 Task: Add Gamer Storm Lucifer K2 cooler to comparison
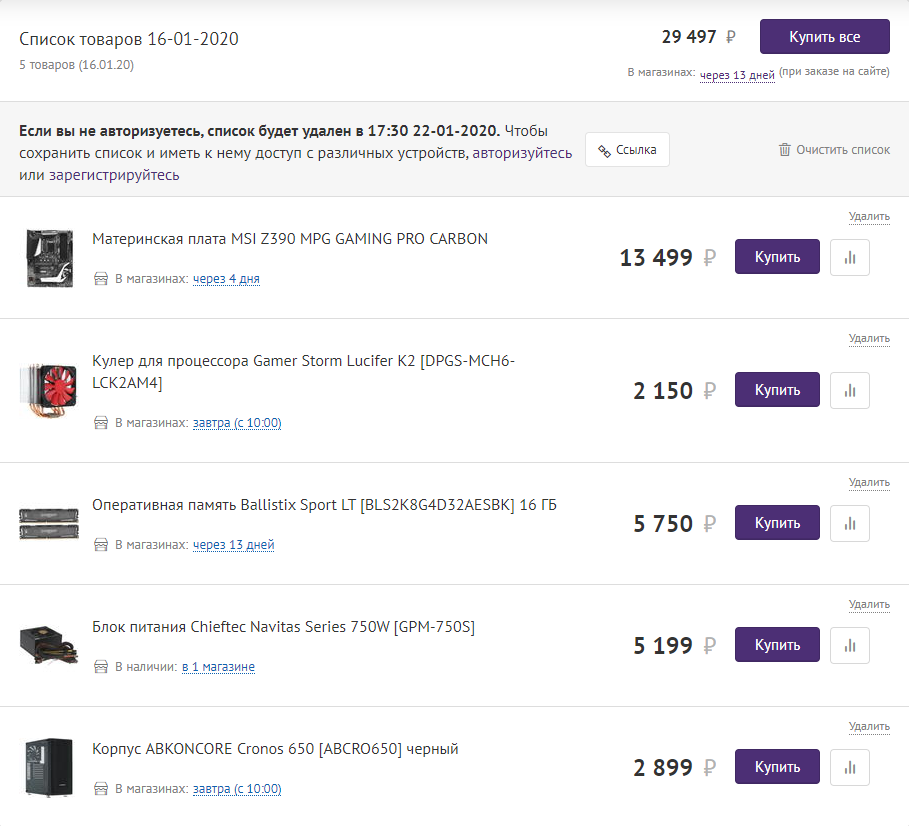(x=851, y=390)
